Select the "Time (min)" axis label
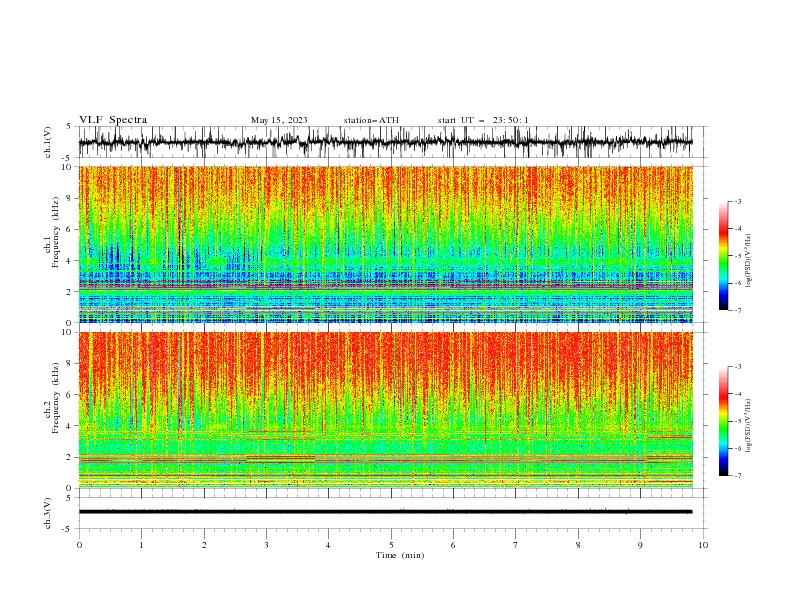This screenshot has width=792, height=612. 400,555
